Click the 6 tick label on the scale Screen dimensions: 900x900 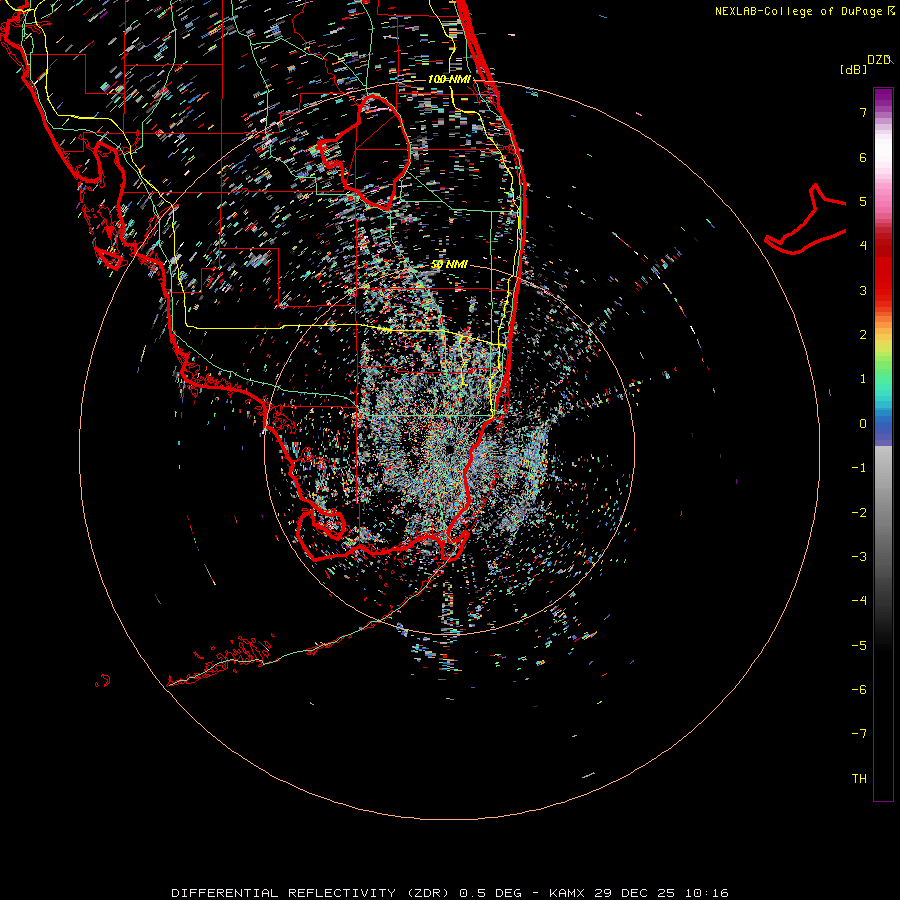pyautogui.click(x=863, y=157)
